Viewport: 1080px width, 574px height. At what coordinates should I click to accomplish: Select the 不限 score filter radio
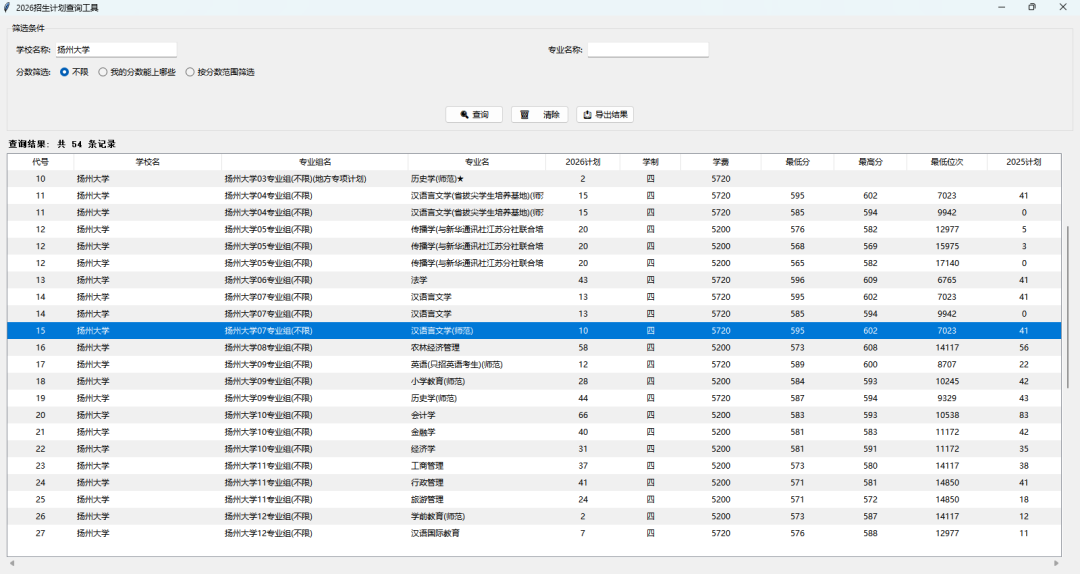tap(74, 72)
